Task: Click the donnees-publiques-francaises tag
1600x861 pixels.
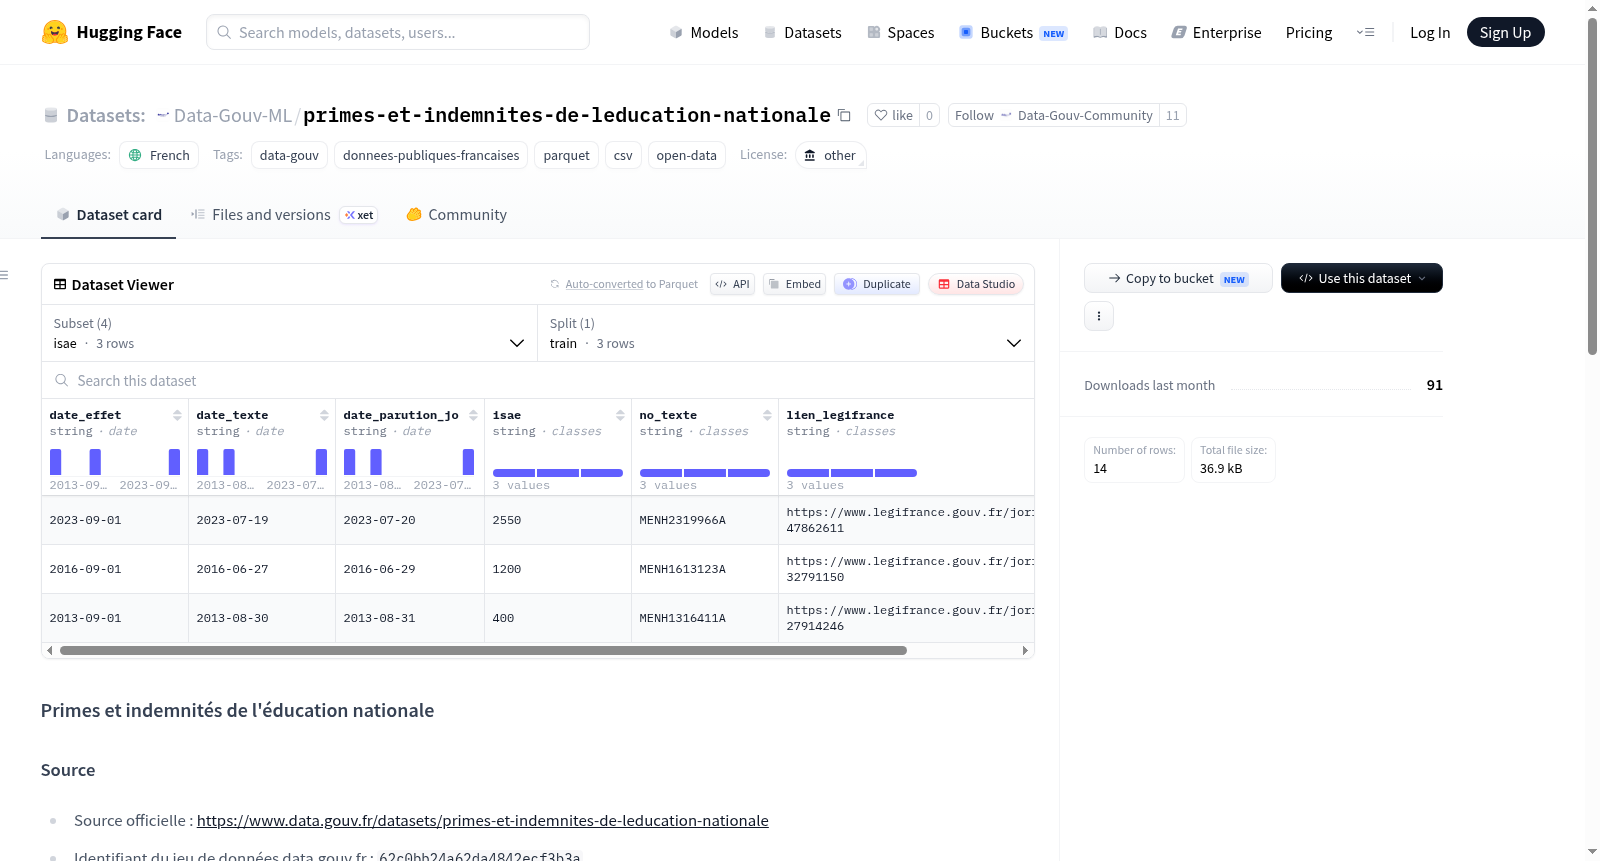Action: [x=431, y=155]
